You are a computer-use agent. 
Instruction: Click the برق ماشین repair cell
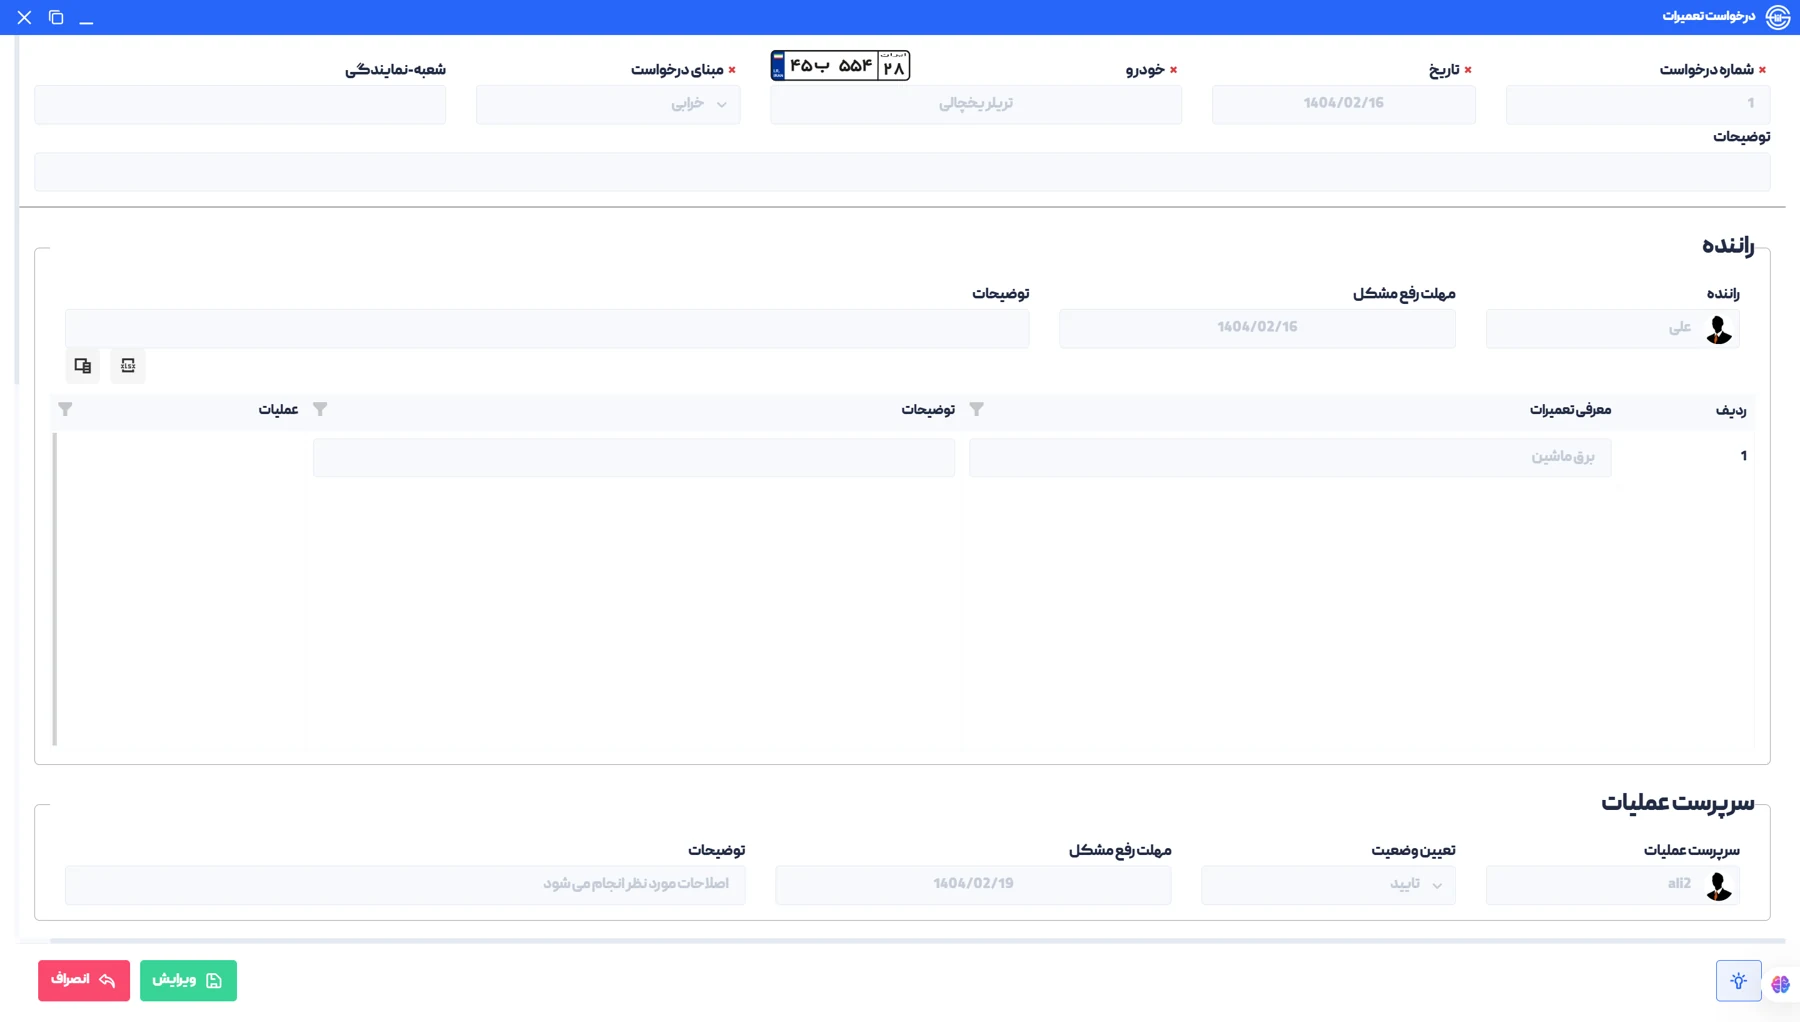pyautogui.click(x=1290, y=457)
